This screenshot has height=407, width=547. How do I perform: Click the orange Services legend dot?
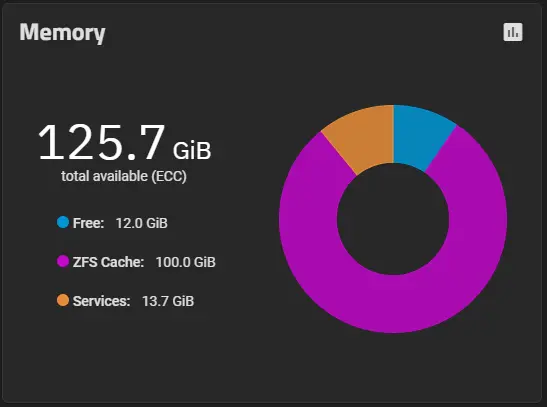(x=63, y=300)
